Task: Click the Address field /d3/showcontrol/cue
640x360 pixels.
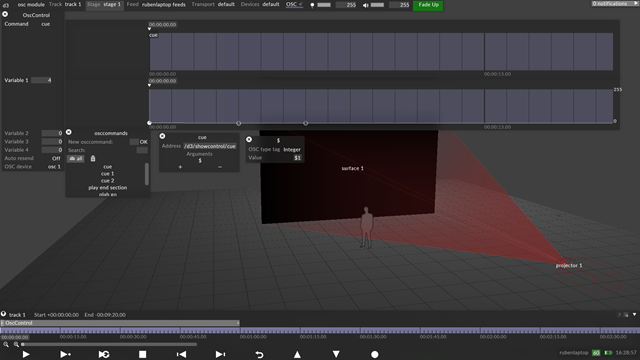Action: click(x=210, y=146)
